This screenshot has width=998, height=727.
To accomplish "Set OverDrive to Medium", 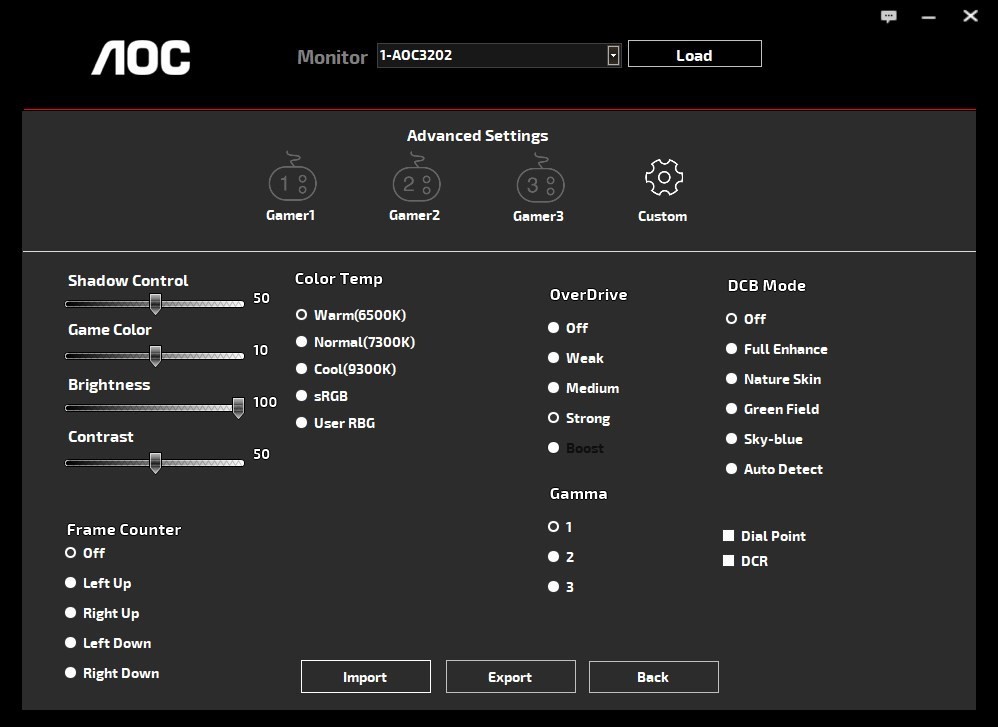I will click(554, 388).
